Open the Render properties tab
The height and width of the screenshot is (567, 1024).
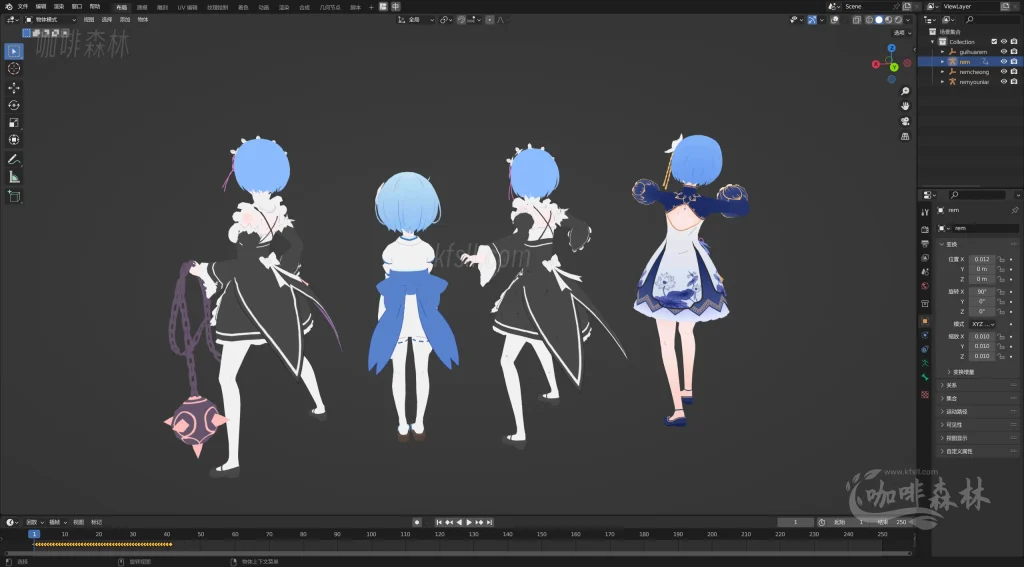(x=925, y=229)
